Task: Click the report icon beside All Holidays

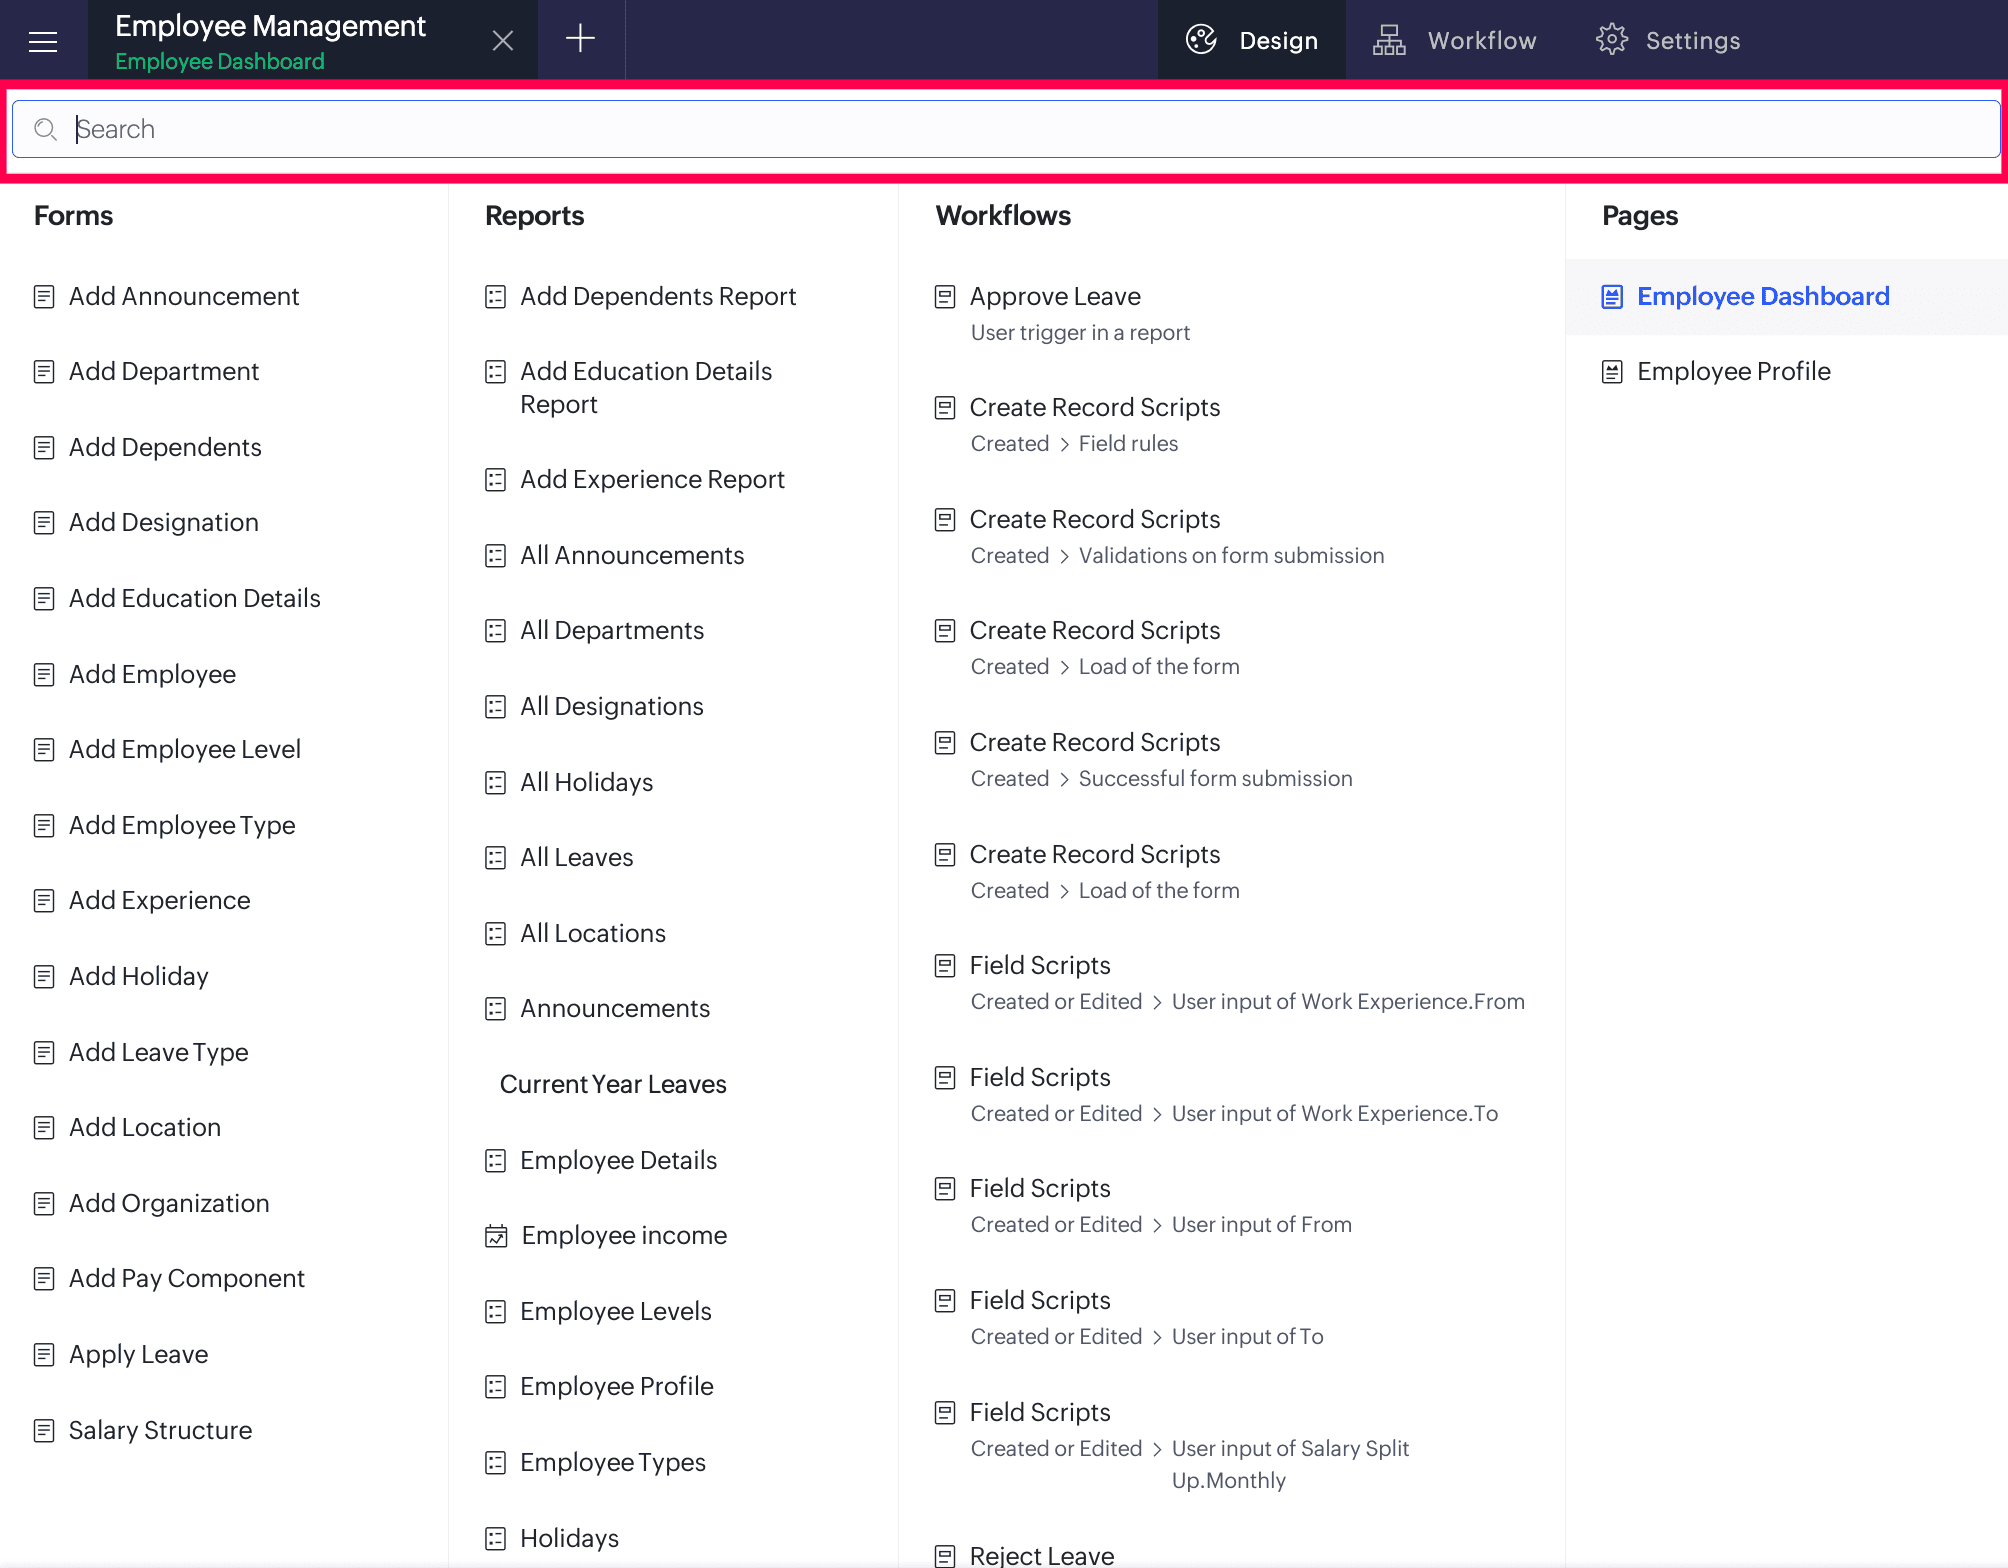Action: [496, 783]
